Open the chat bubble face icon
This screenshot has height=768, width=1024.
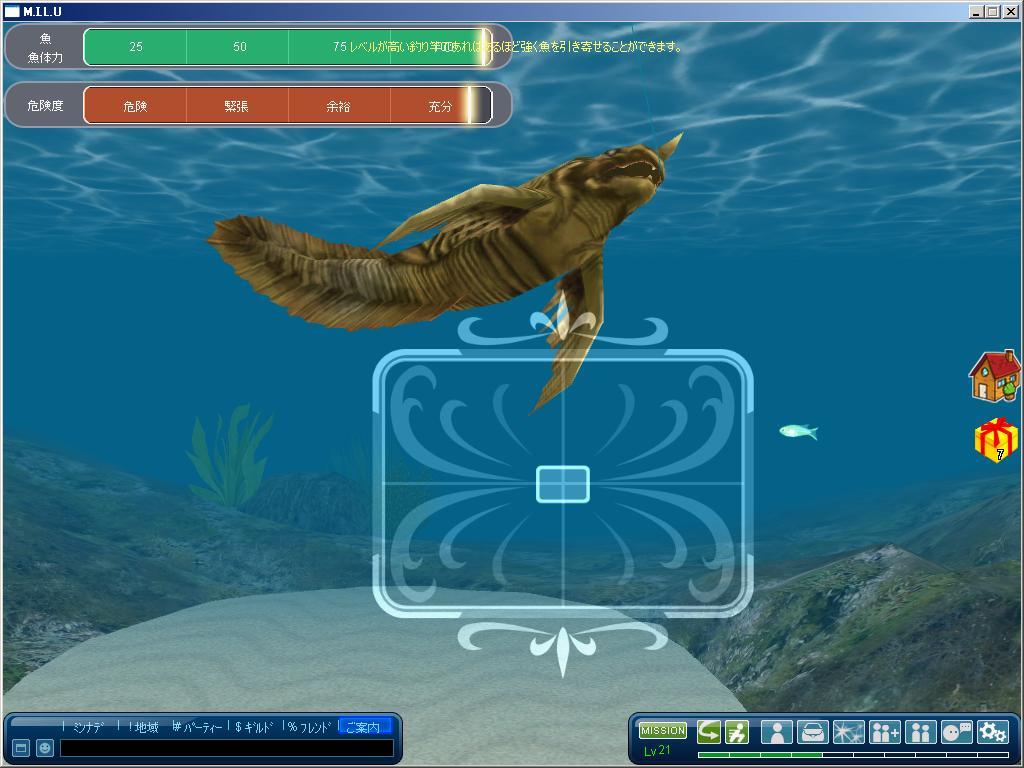point(957,732)
